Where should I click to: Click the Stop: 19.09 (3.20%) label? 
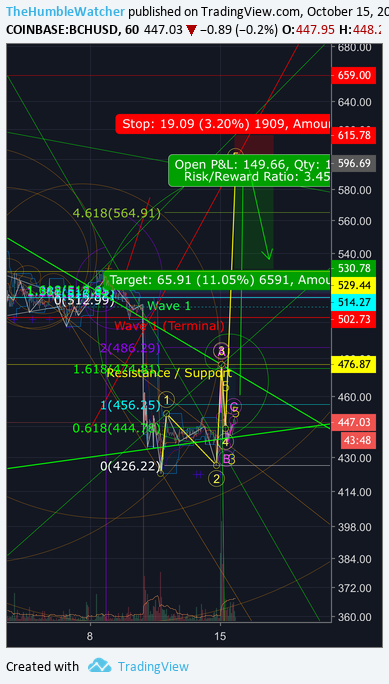pyautogui.click(x=223, y=124)
